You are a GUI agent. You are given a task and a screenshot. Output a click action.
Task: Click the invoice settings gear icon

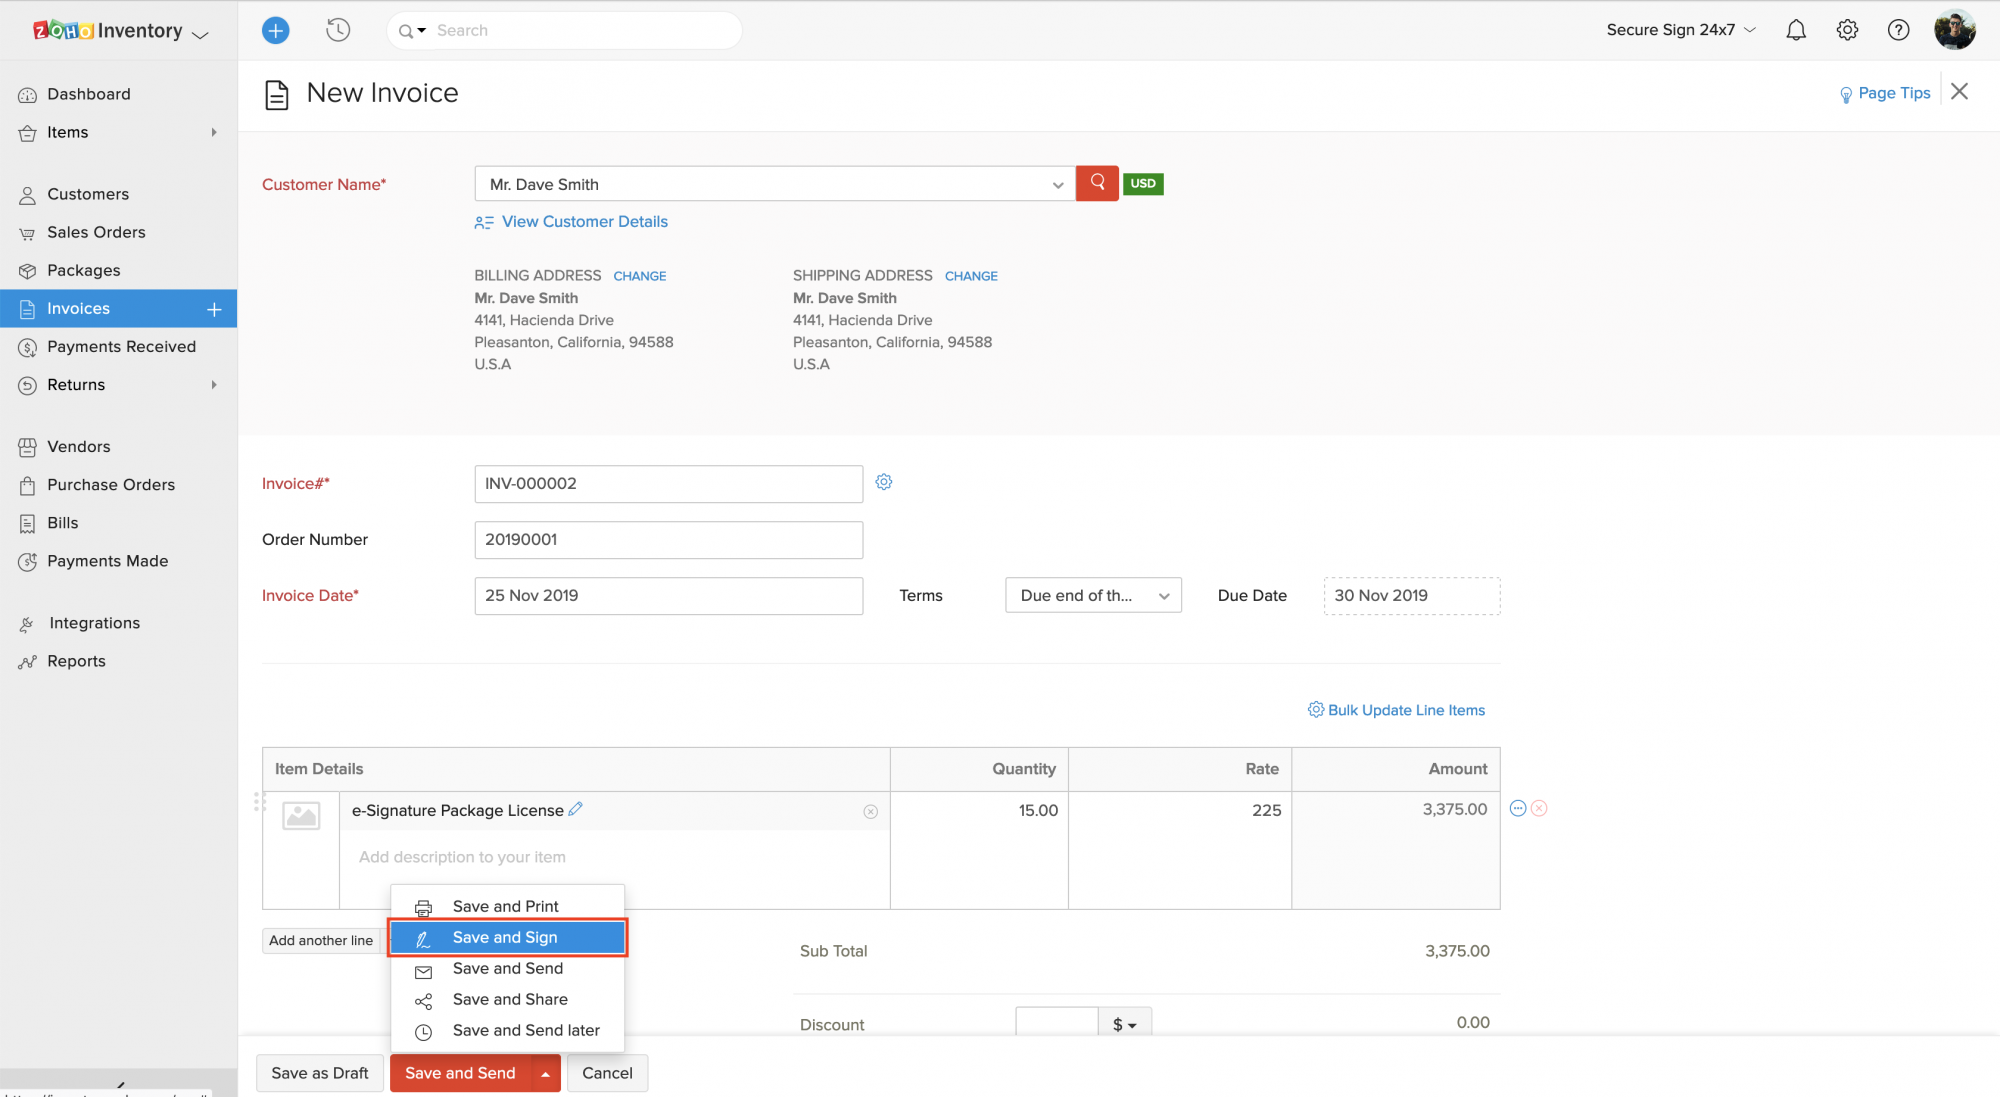pos(885,482)
